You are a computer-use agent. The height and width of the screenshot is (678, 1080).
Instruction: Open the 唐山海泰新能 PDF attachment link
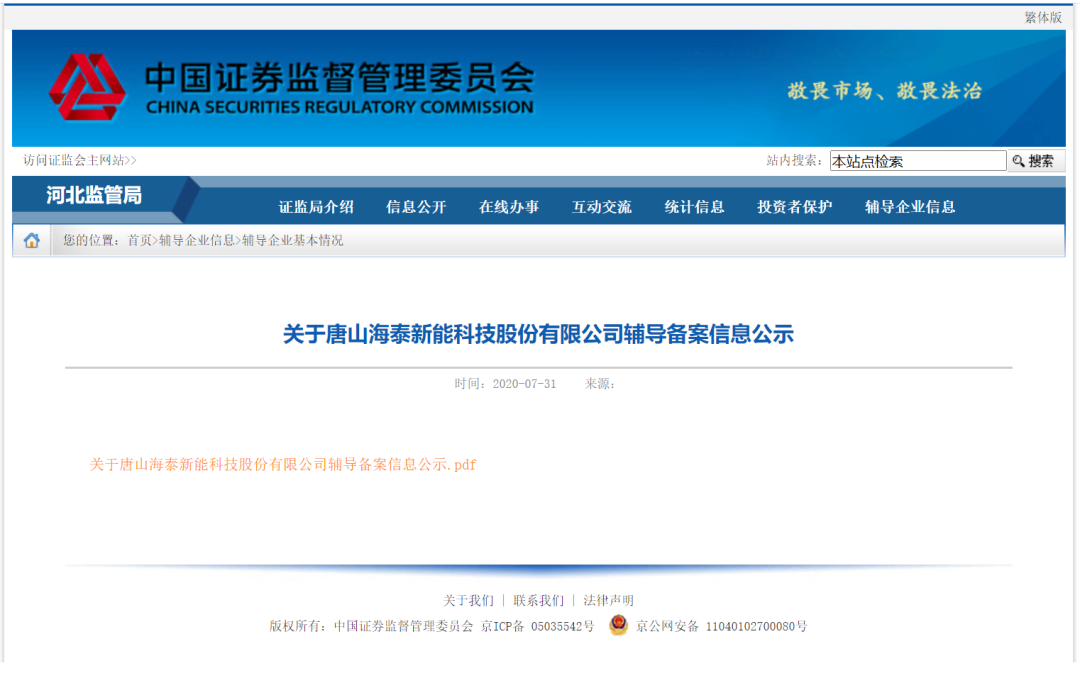(282, 465)
